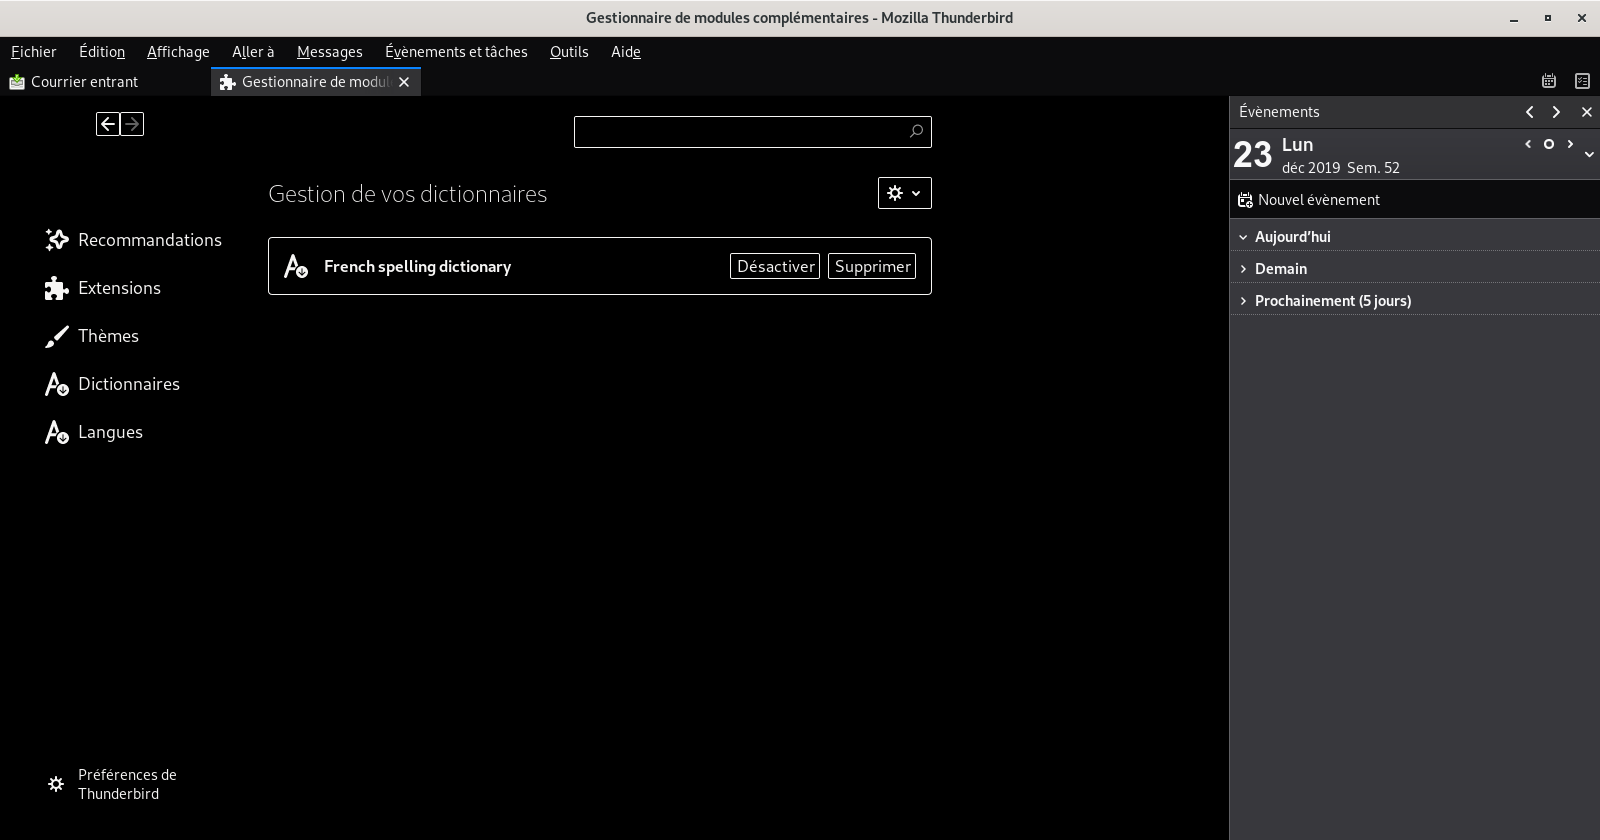Show previous pane in Évènements header
1600x840 pixels.
1530,112
